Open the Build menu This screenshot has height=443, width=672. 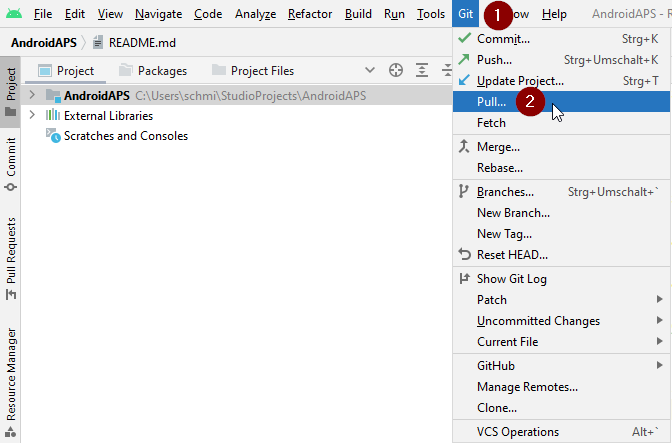pyautogui.click(x=358, y=14)
